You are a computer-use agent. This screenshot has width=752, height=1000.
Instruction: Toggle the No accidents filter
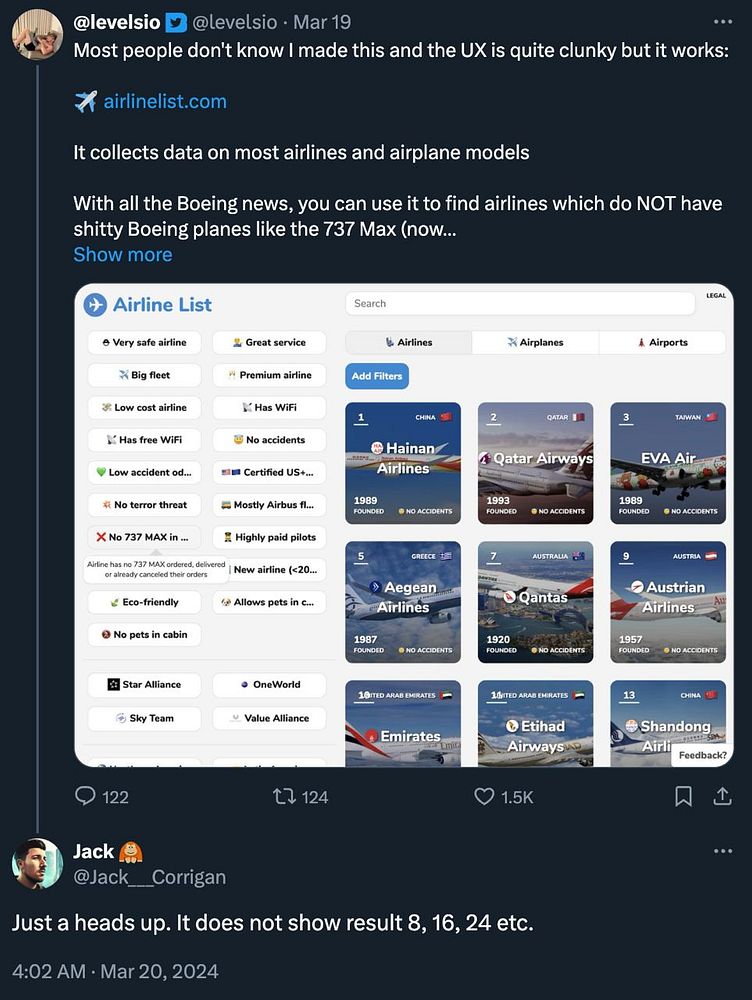(269, 439)
